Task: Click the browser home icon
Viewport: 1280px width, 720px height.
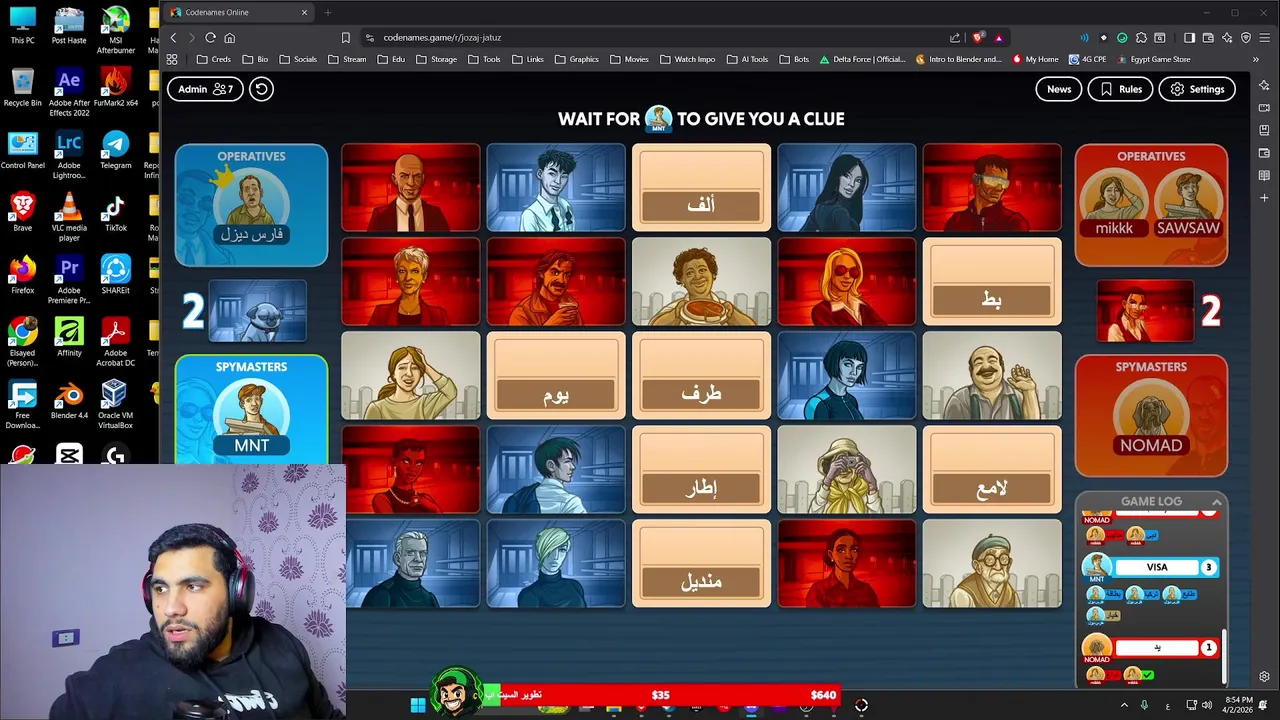Action: click(230, 38)
